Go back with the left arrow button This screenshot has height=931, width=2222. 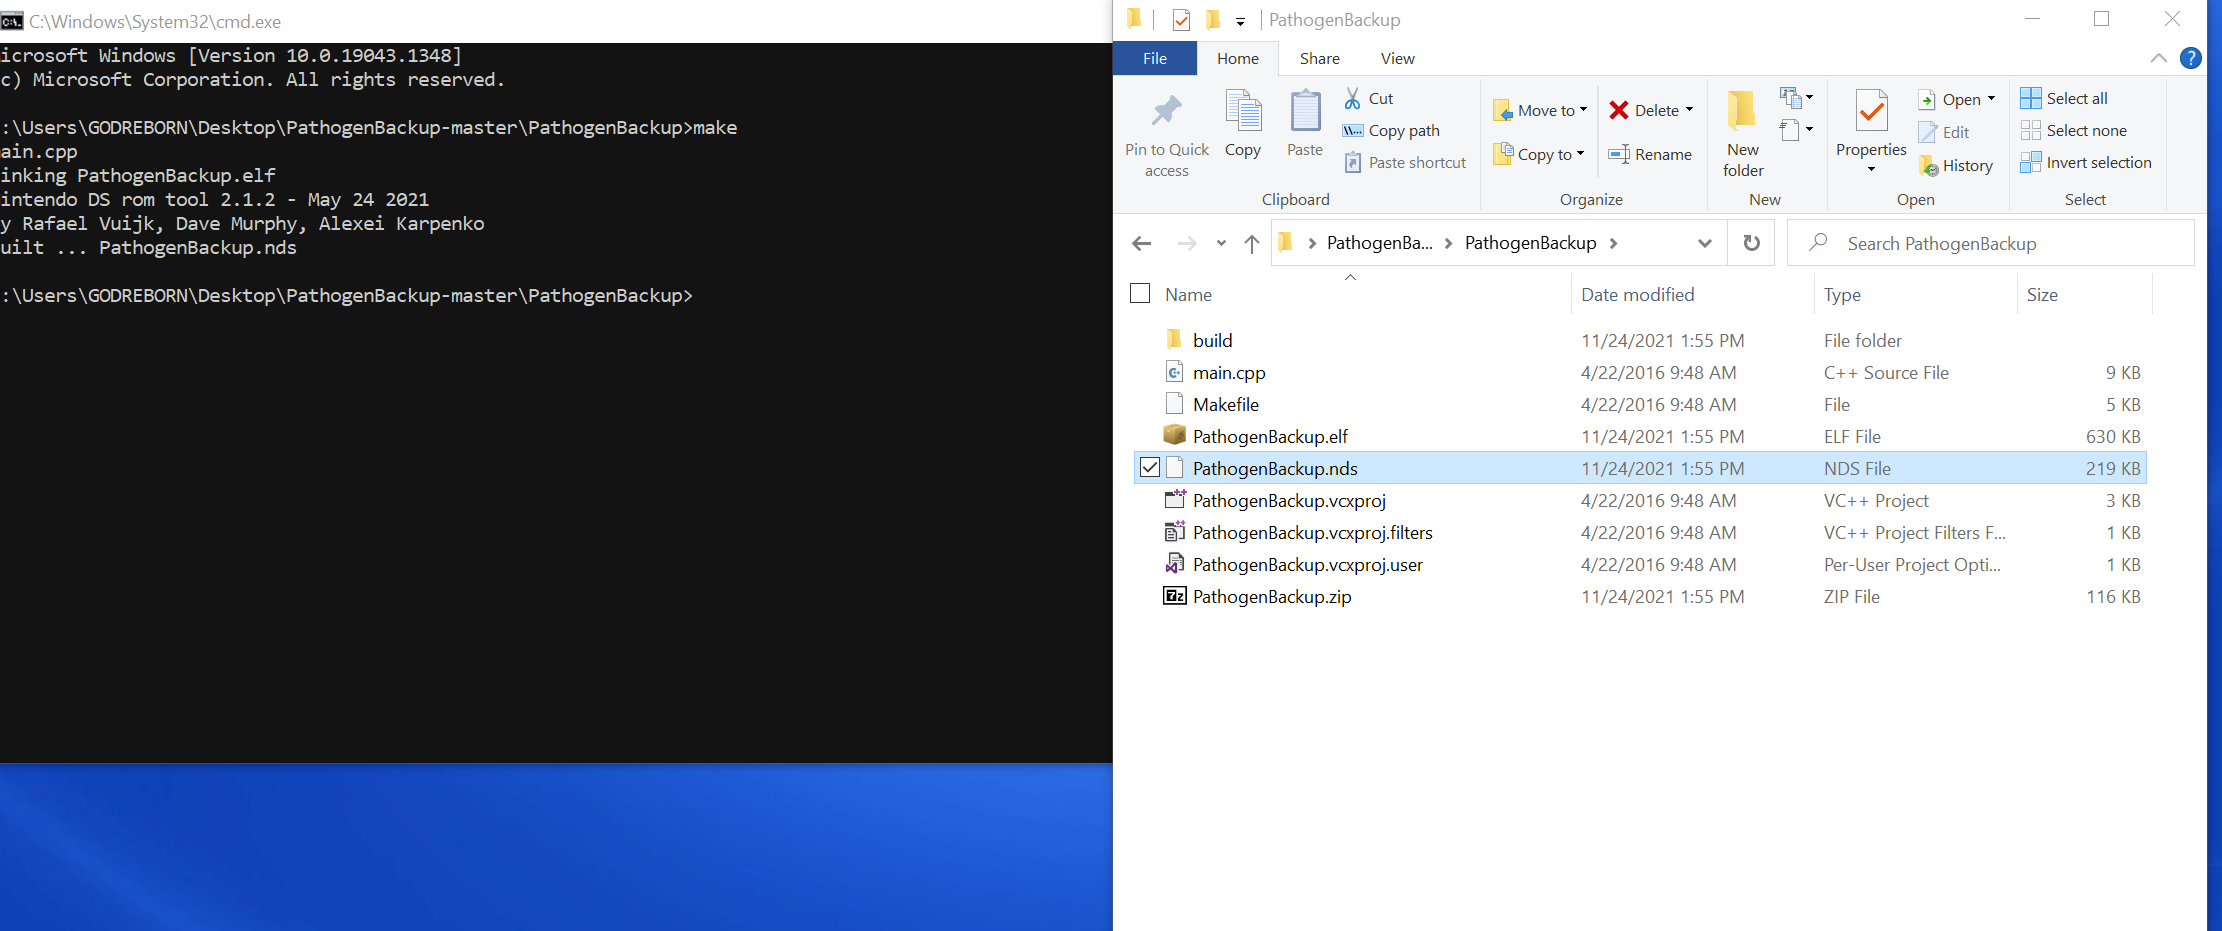click(1141, 243)
